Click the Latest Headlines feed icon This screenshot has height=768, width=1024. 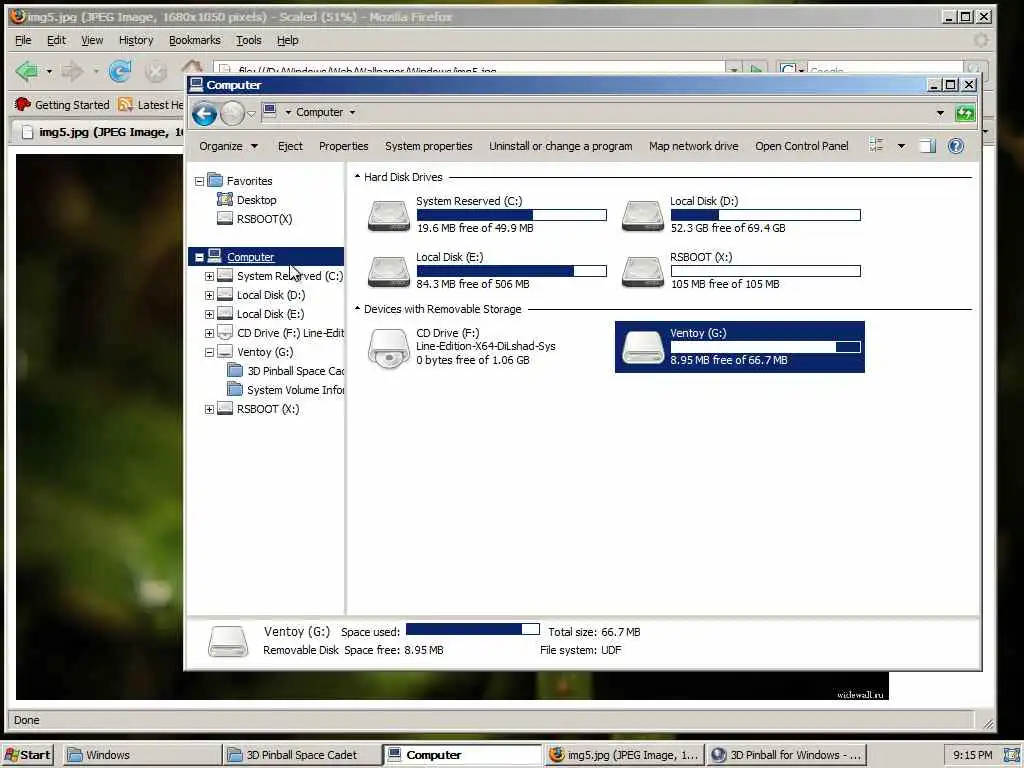tap(125, 104)
